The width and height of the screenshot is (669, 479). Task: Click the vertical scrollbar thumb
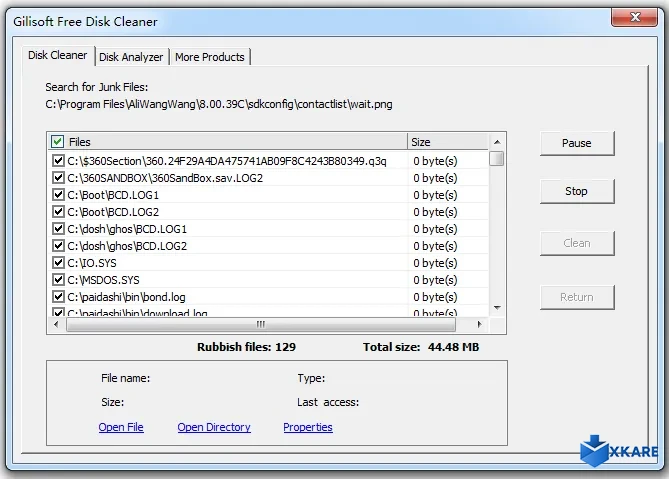(497, 158)
